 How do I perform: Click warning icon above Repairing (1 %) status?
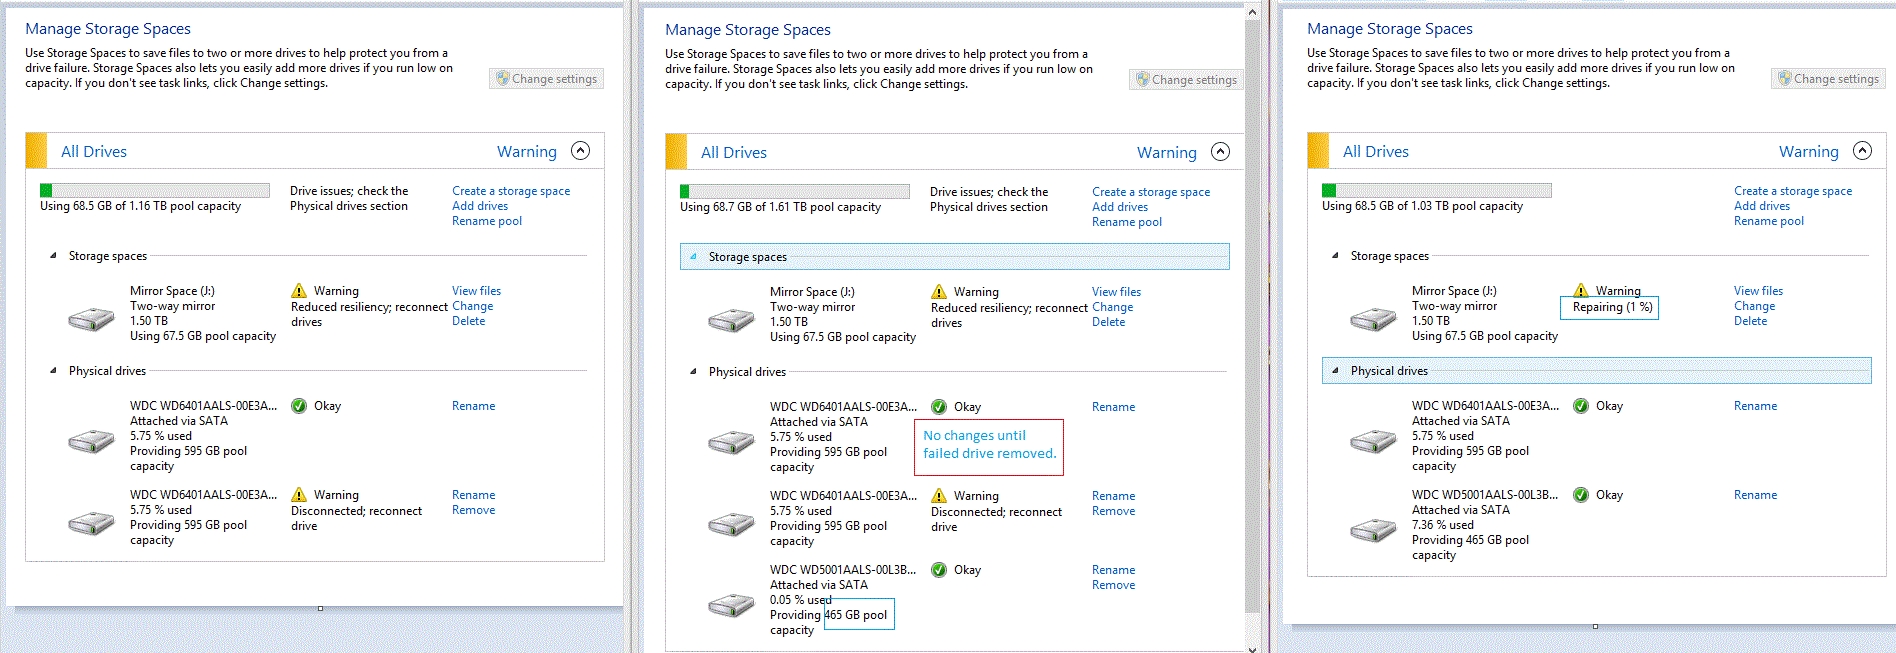click(x=1581, y=290)
